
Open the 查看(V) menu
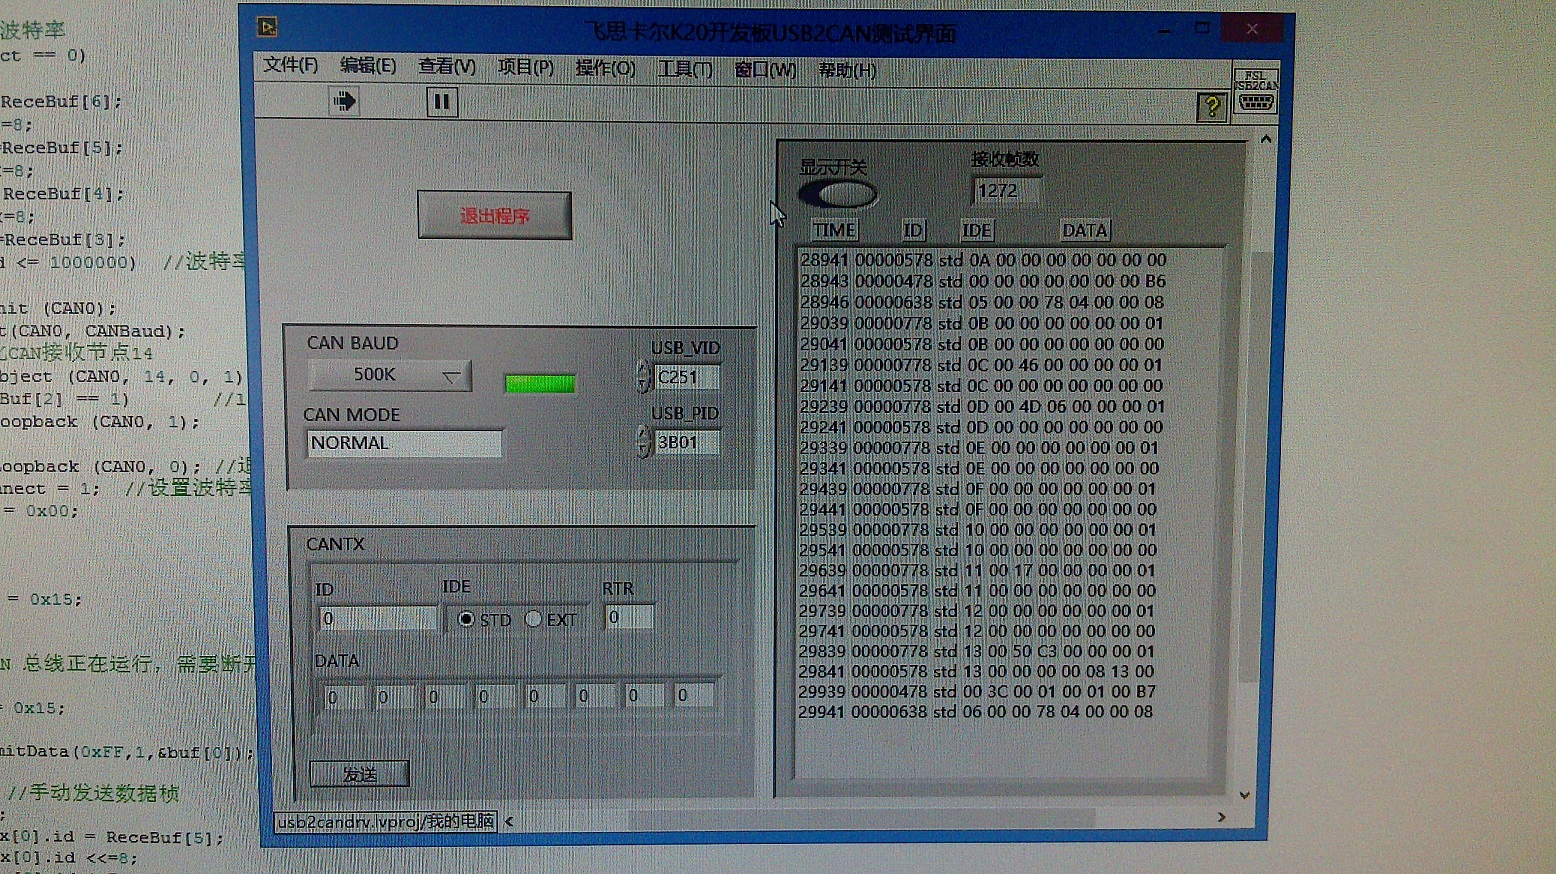(447, 67)
